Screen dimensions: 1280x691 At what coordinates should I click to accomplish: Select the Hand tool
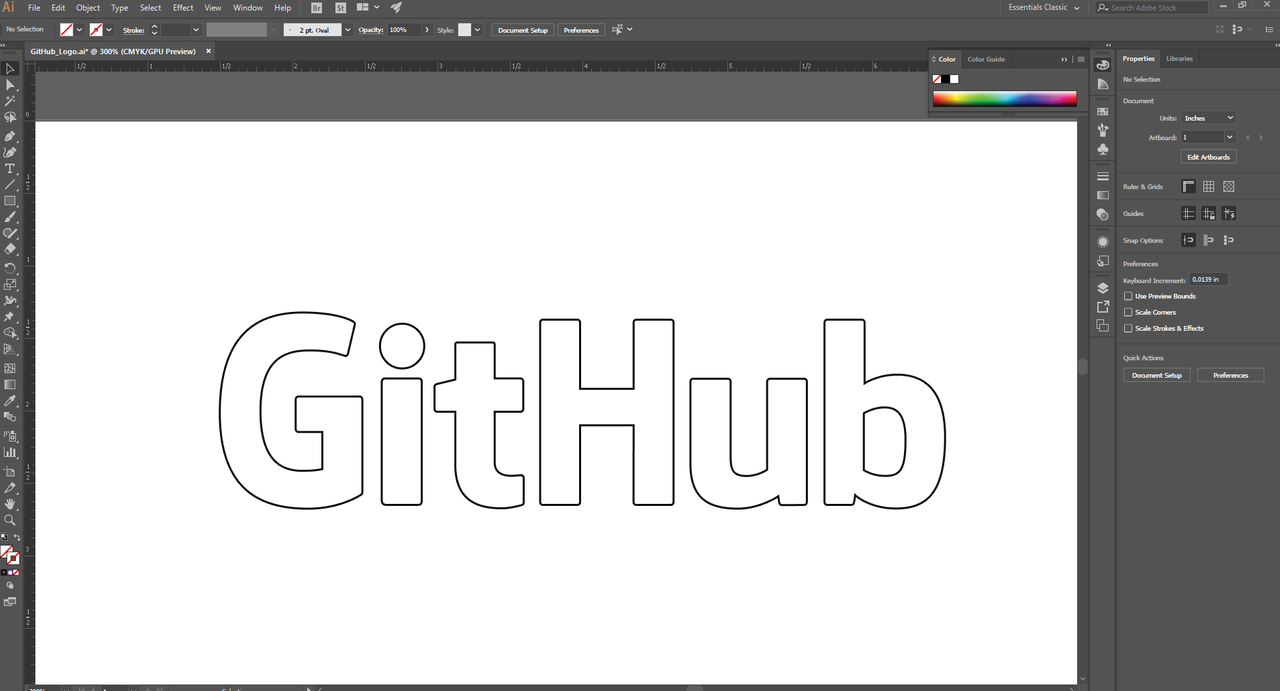point(11,503)
